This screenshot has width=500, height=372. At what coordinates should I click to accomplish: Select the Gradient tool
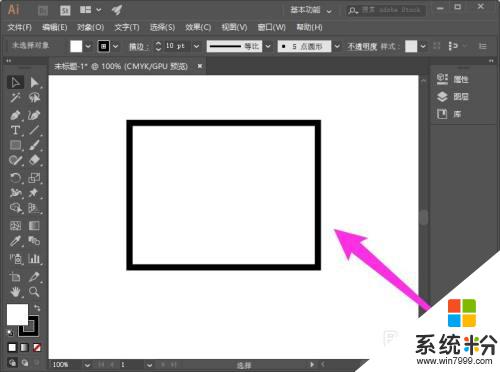[x=34, y=226]
